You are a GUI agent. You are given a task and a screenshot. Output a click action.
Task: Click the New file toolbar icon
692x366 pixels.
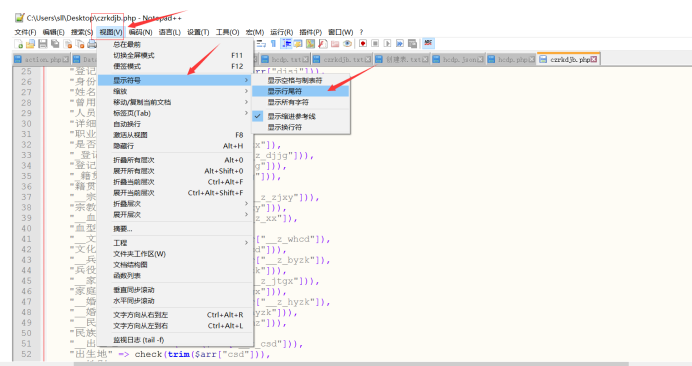pos(19,44)
